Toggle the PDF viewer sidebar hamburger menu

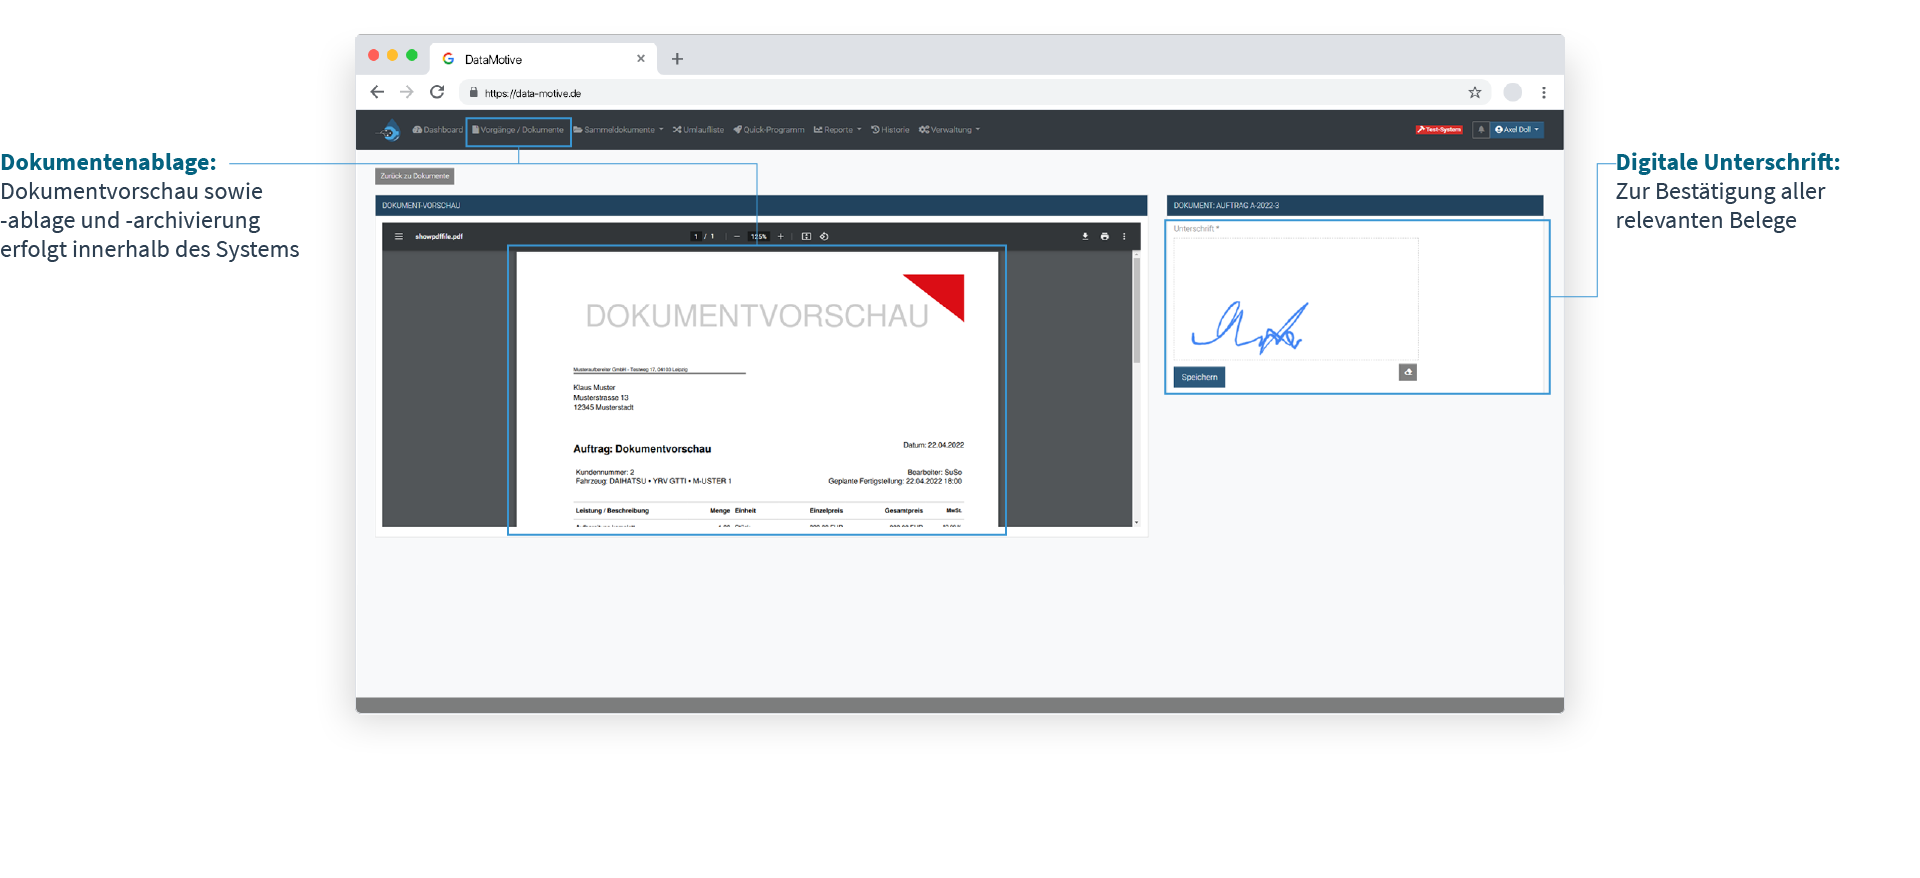click(398, 237)
